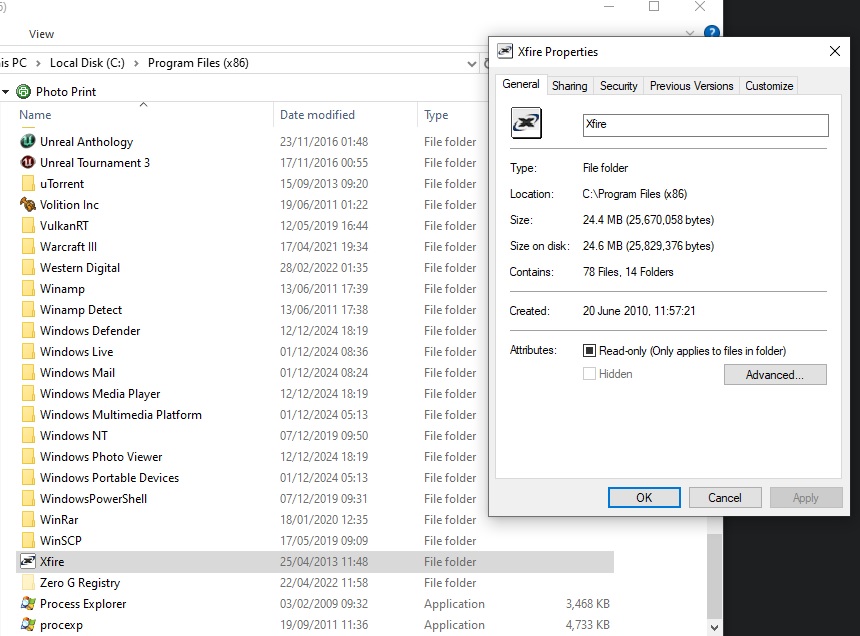Select the Windows Photo Viewer folder name
The height and width of the screenshot is (636, 860).
pyautogui.click(x=101, y=457)
